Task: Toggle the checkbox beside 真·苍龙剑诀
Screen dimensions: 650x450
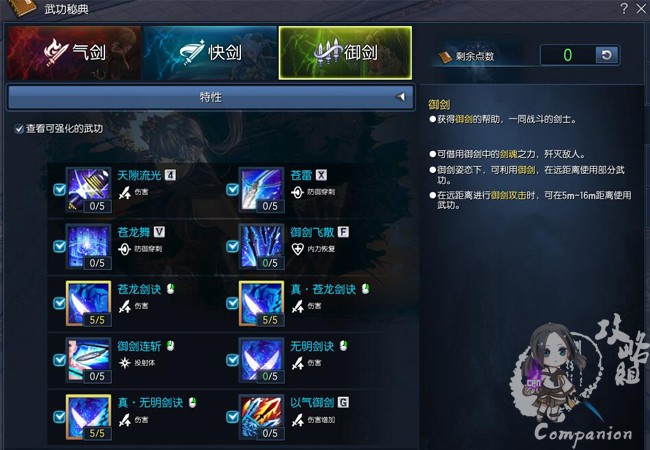Action: pos(232,303)
